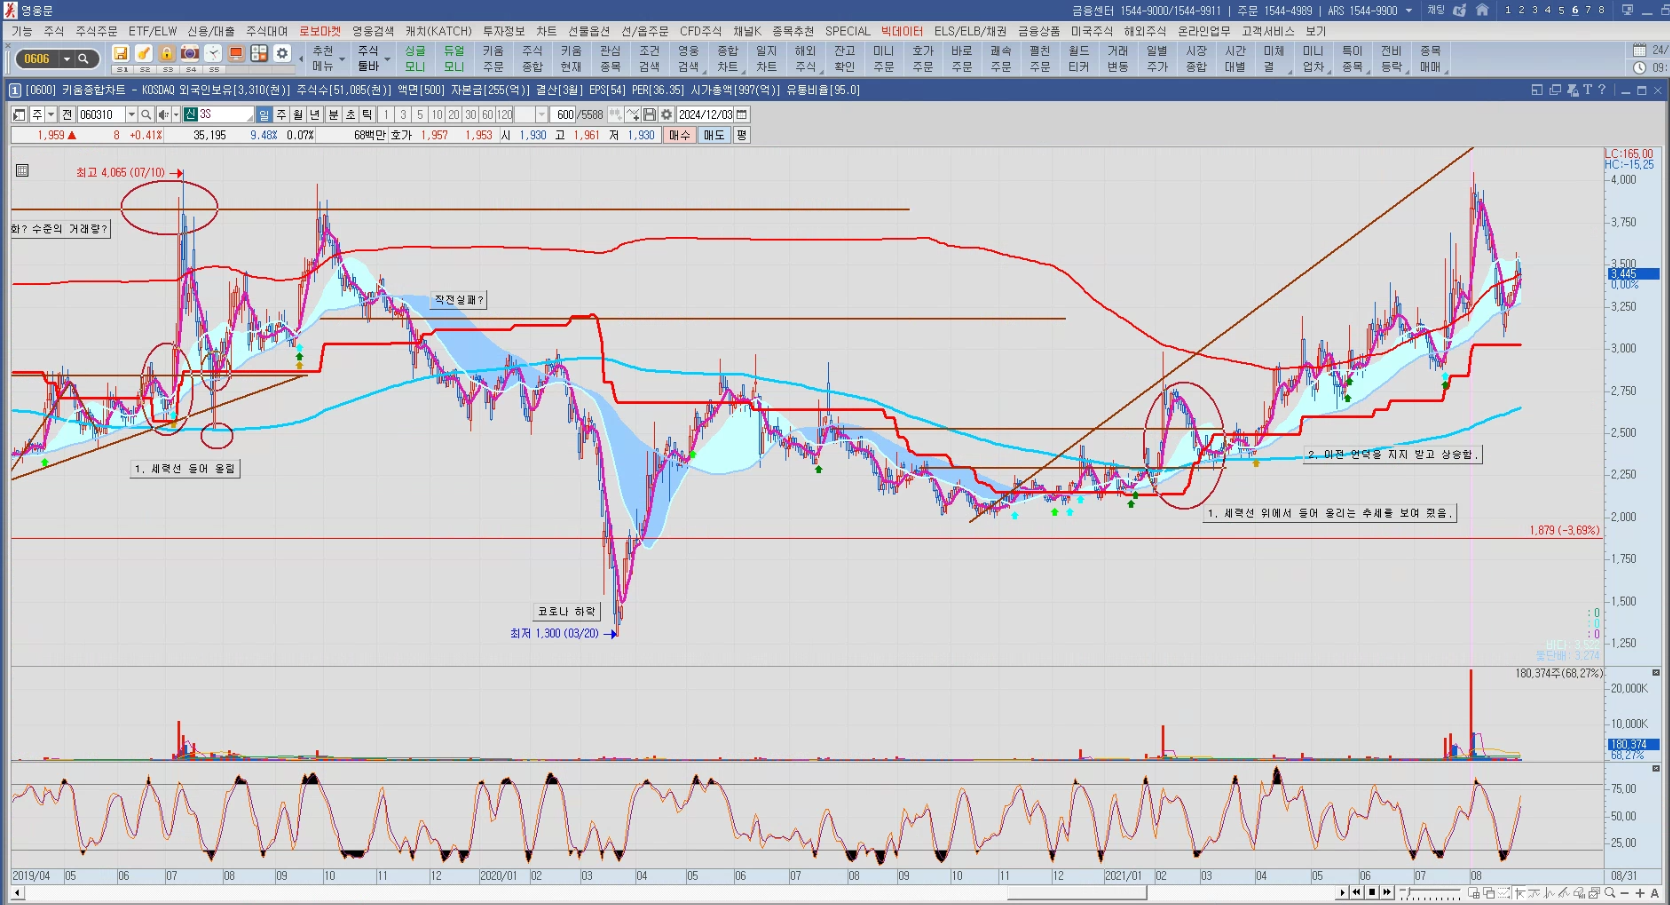Select the 분 (minute) period toggle

point(333,115)
